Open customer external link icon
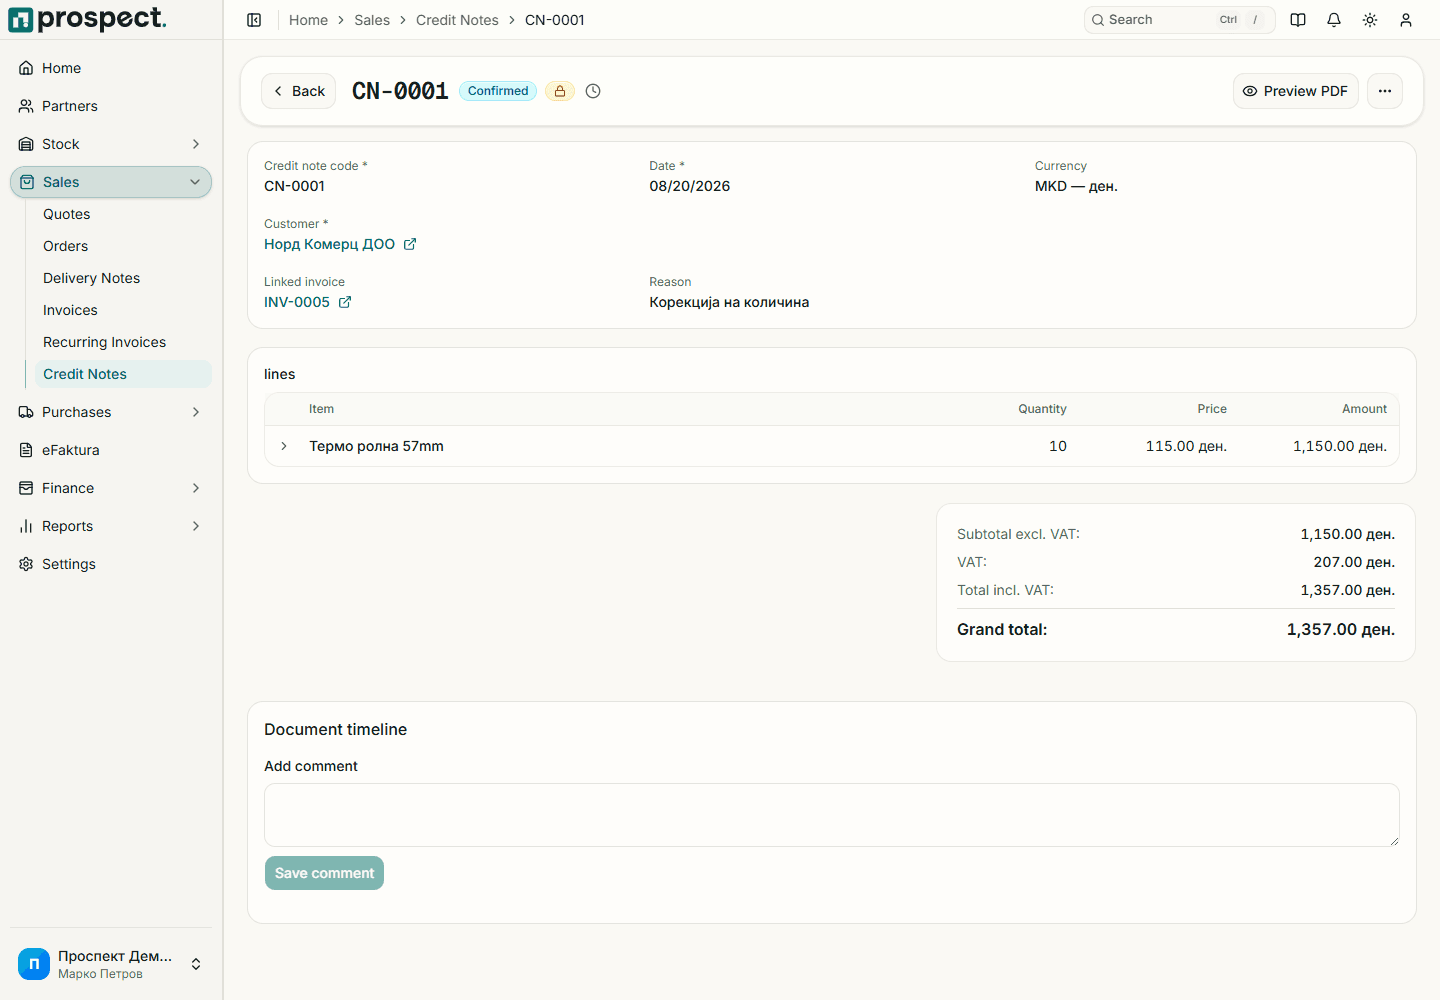The height and width of the screenshot is (1000, 1440). tap(410, 244)
